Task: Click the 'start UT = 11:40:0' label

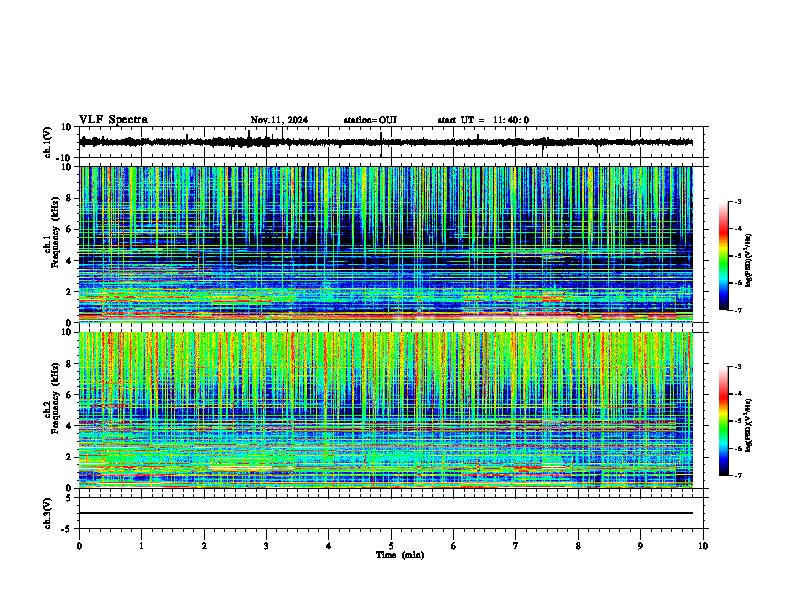Action: point(483,120)
